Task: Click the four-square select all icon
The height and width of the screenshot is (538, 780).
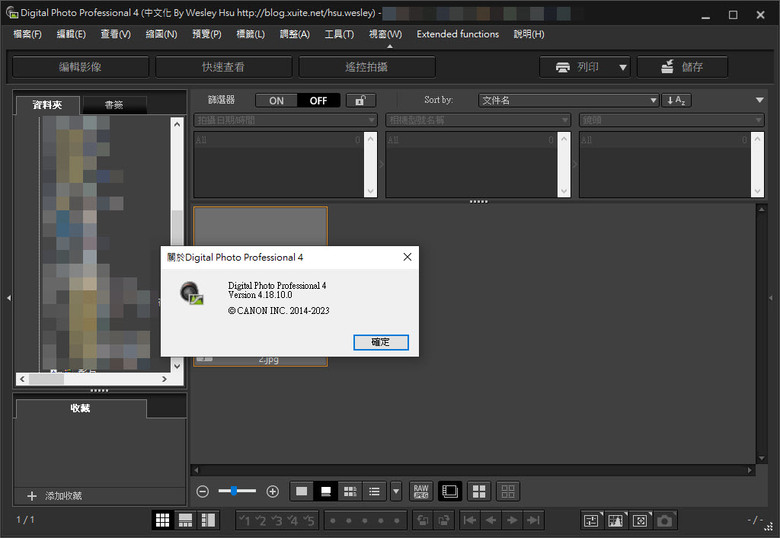Action: tap(479, 492)
